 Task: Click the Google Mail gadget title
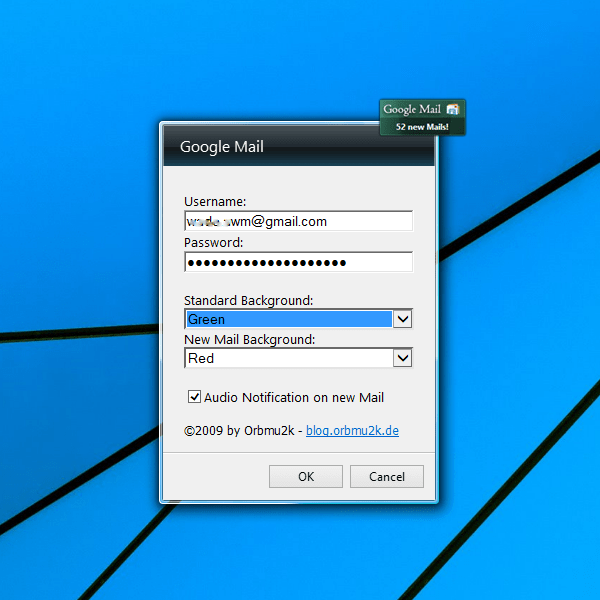click(x=412, y=109)
